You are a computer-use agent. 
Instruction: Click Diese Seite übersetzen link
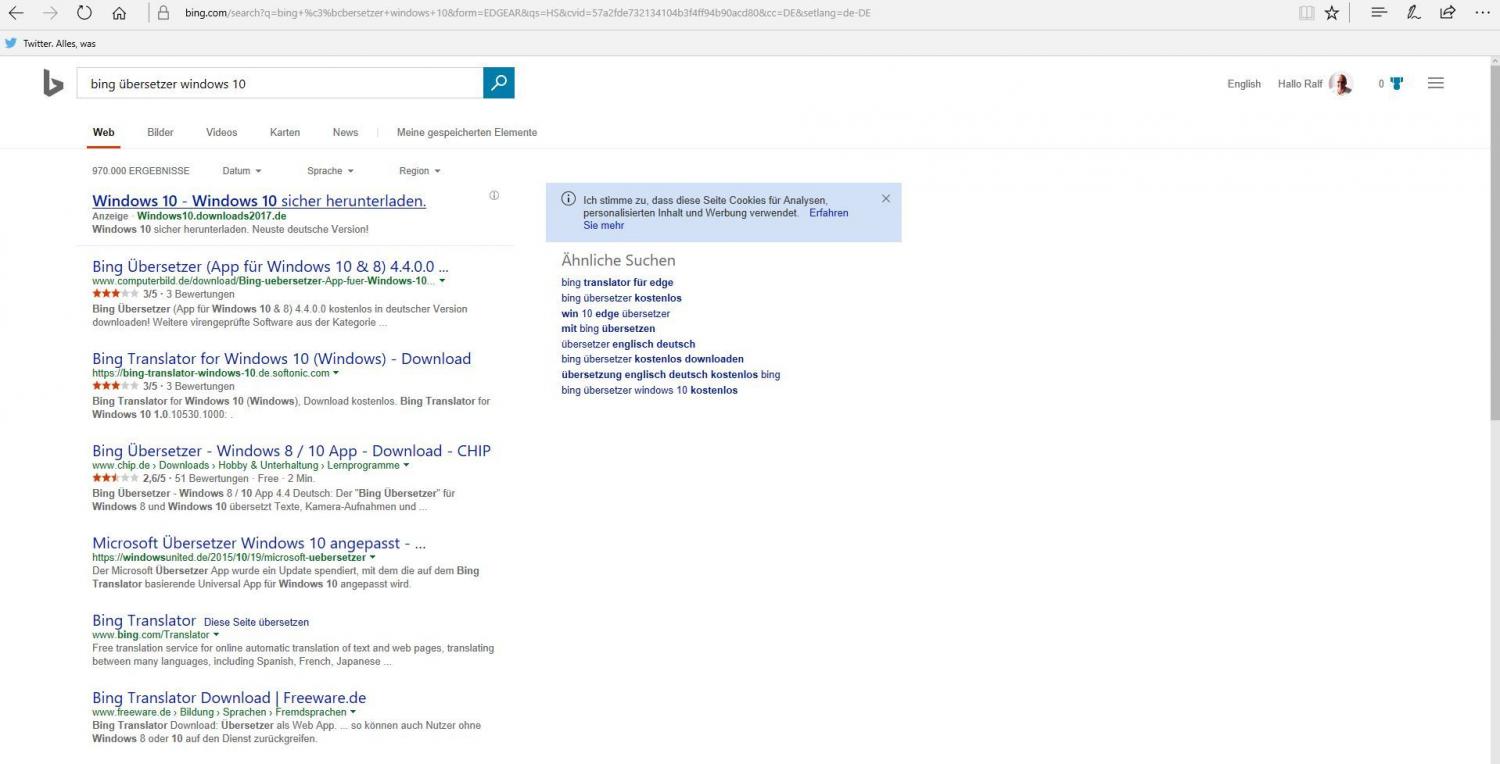coord(256,622)
